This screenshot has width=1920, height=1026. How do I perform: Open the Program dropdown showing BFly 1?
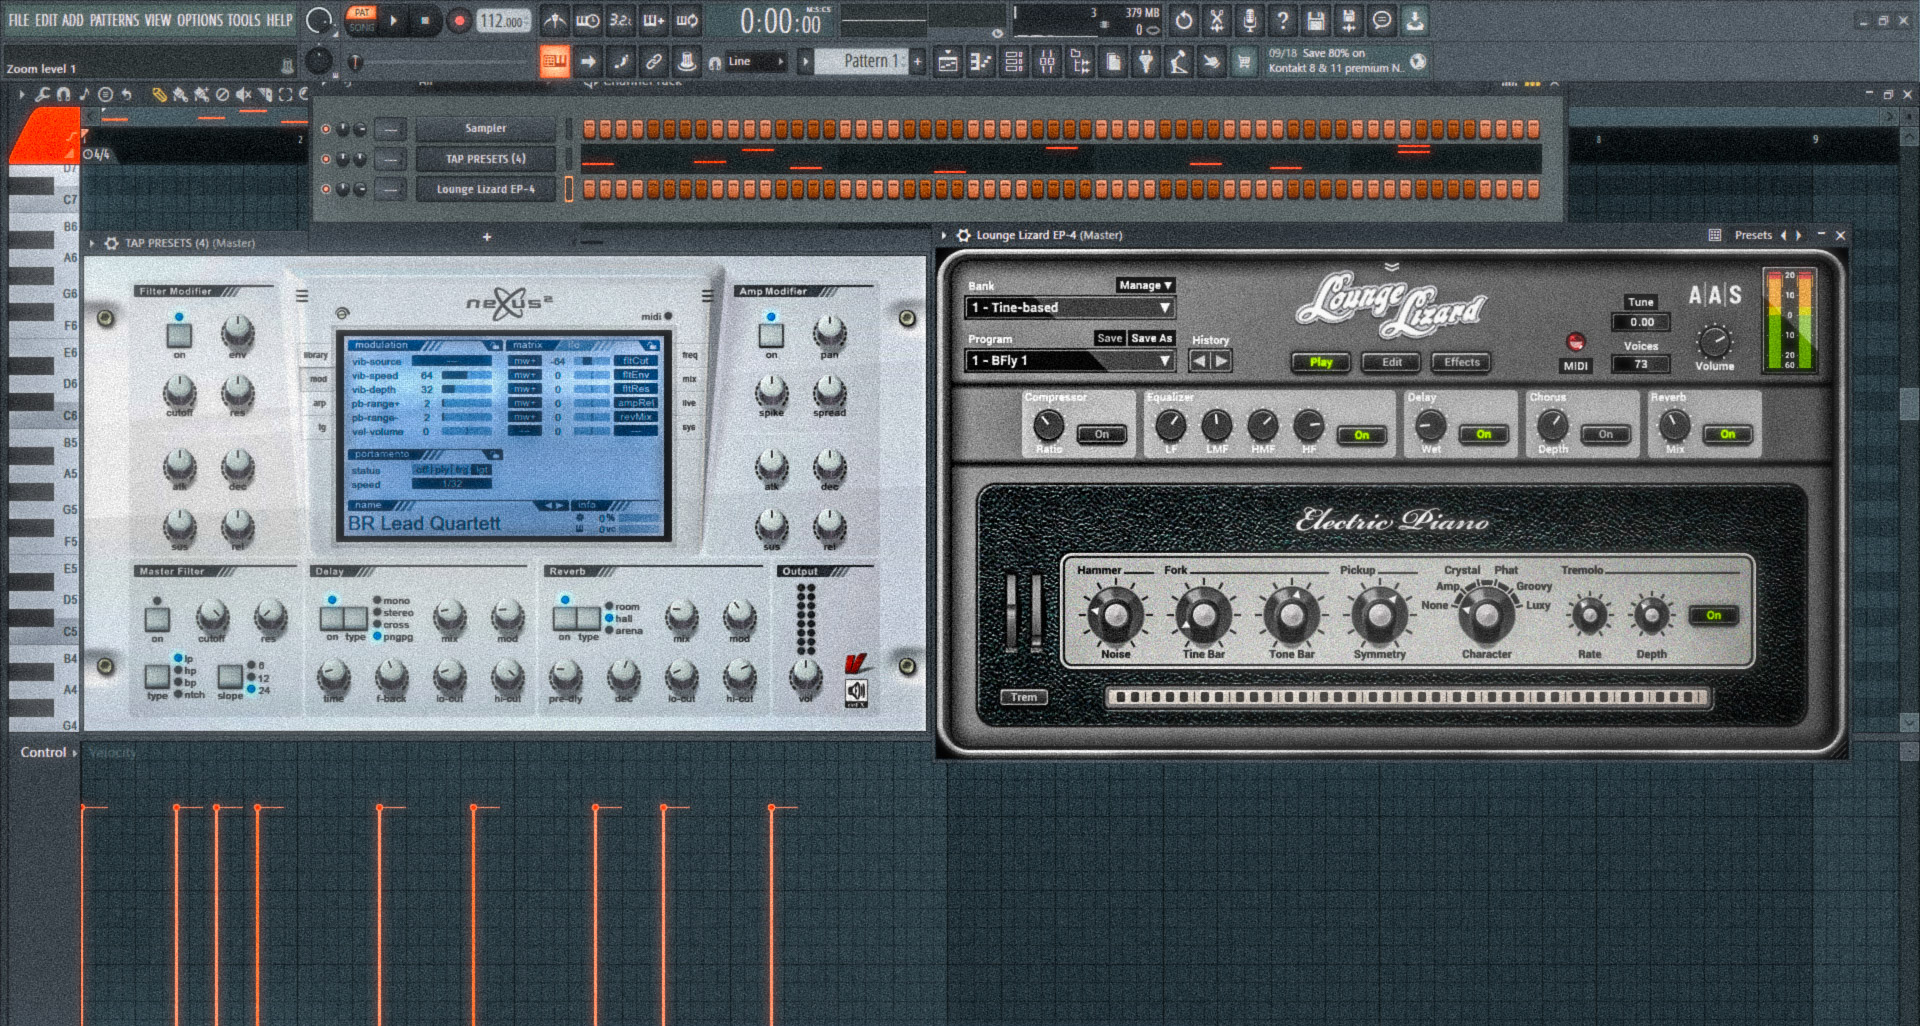1070,361
